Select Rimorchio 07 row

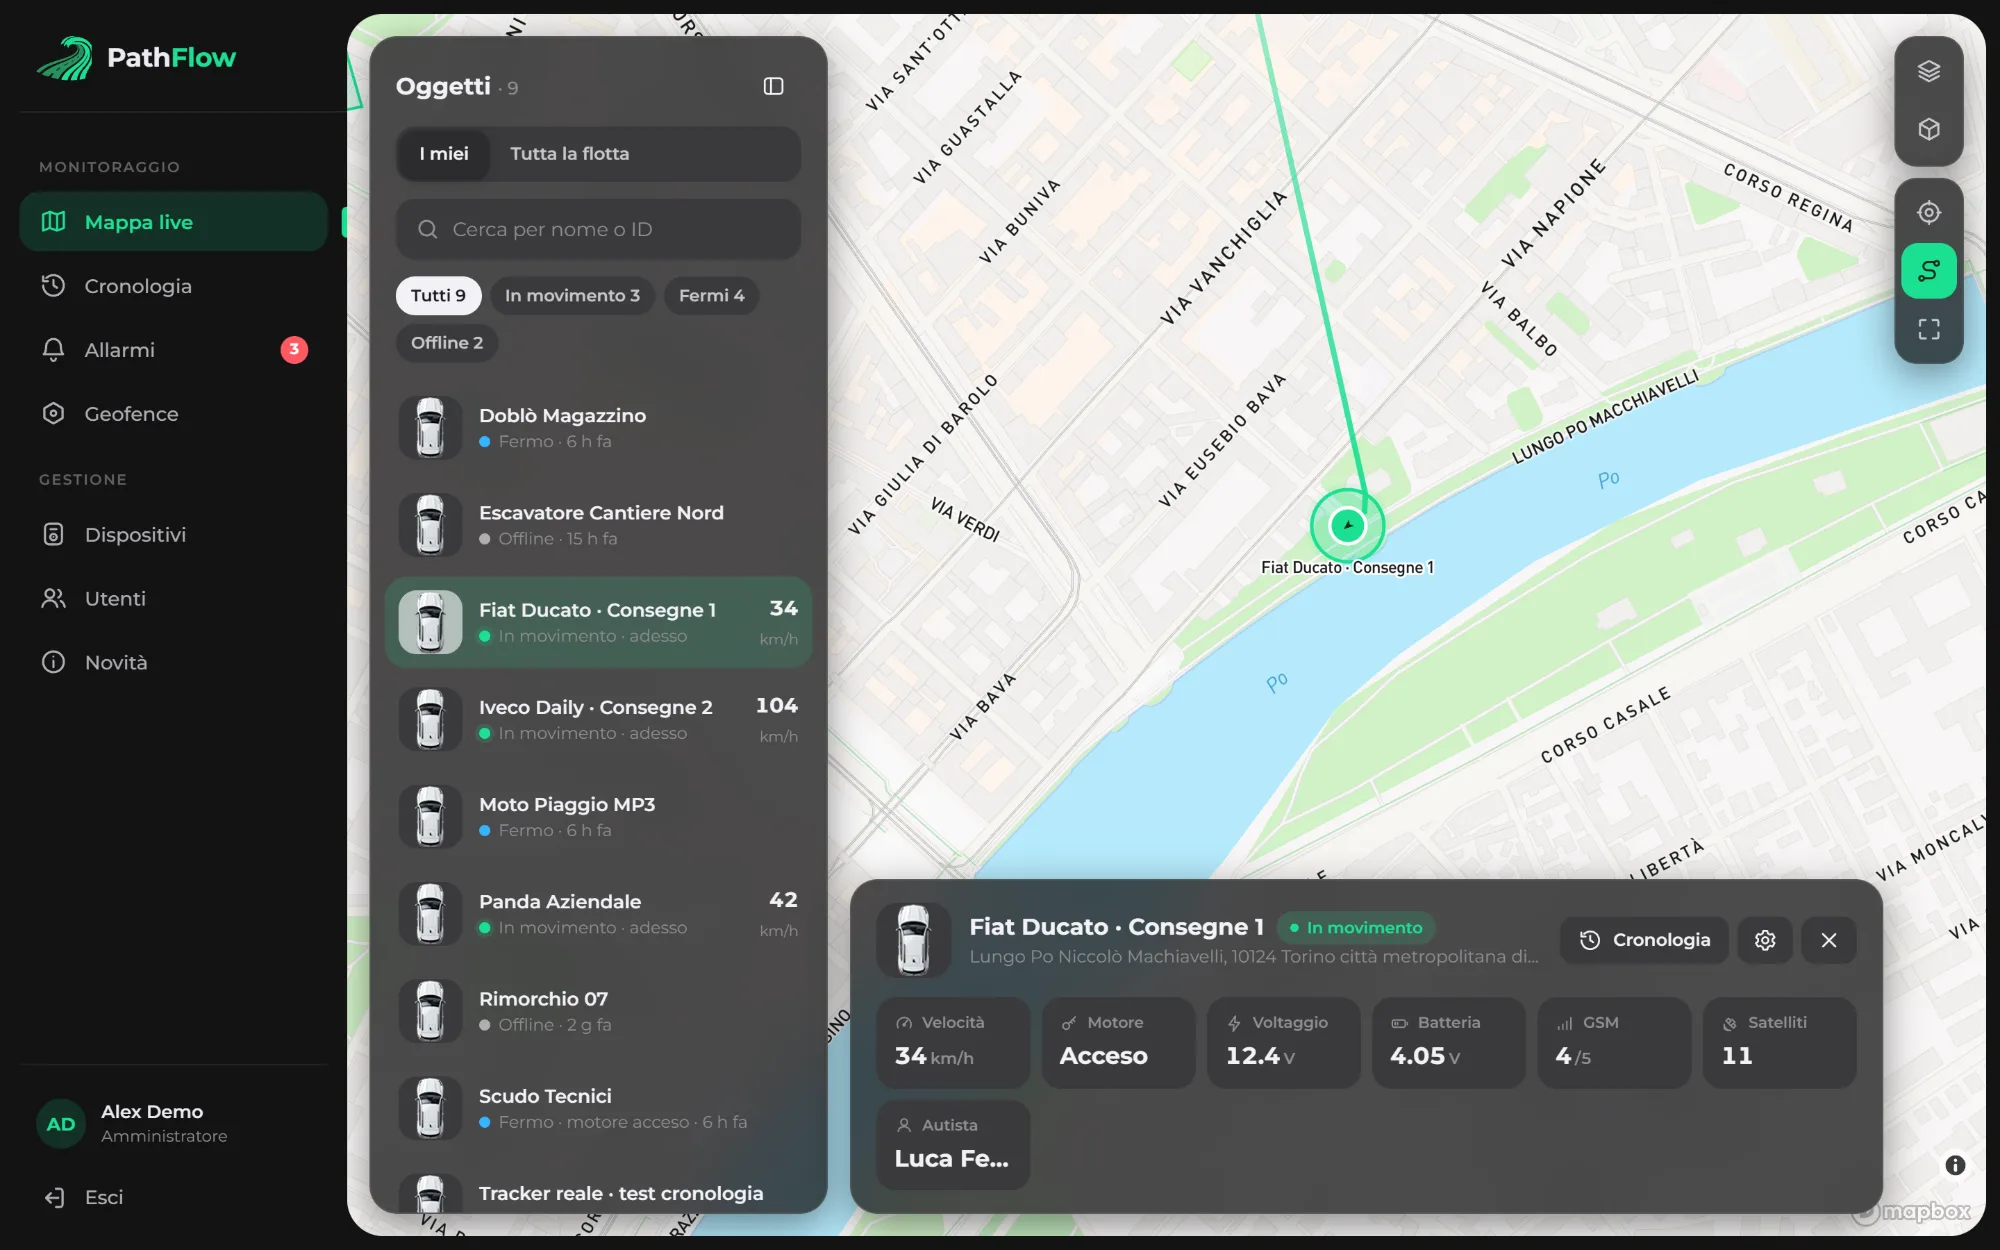598,1011
